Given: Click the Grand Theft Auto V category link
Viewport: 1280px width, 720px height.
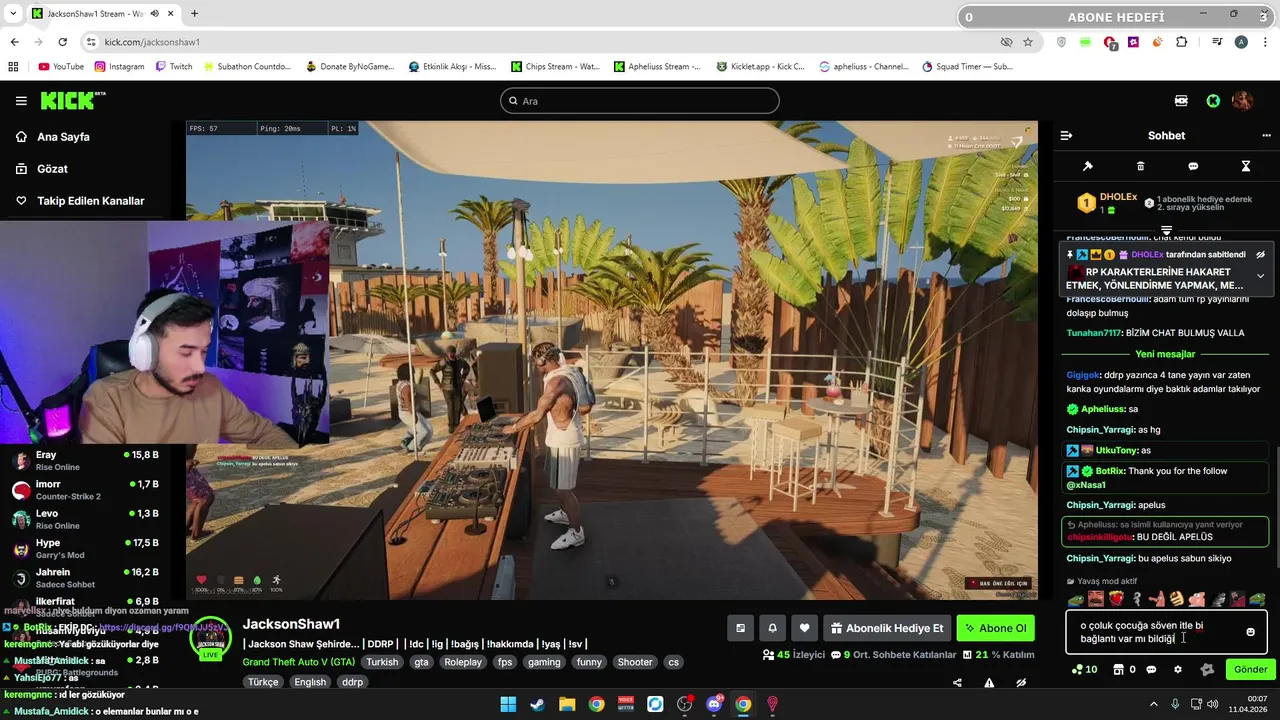Looking at the screenshot, I should pyautogui.click(x=298, y=662).
